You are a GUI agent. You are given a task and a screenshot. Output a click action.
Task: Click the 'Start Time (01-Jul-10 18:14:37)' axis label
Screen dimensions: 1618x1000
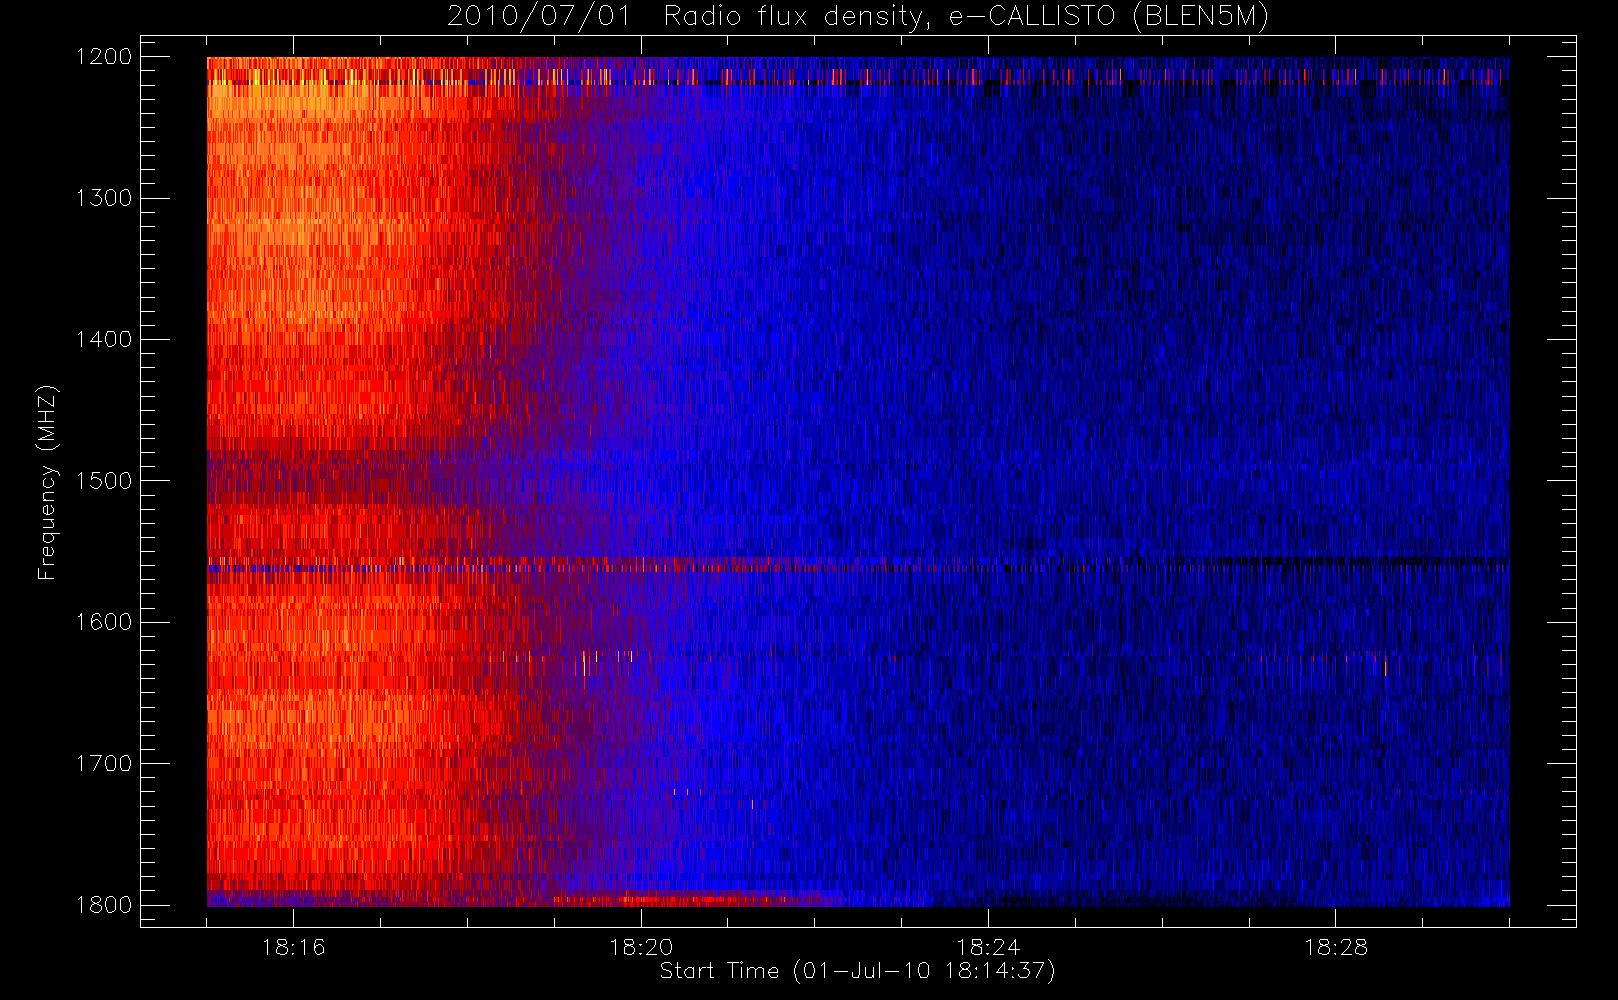pyautogui.click(x=858, y=971)
